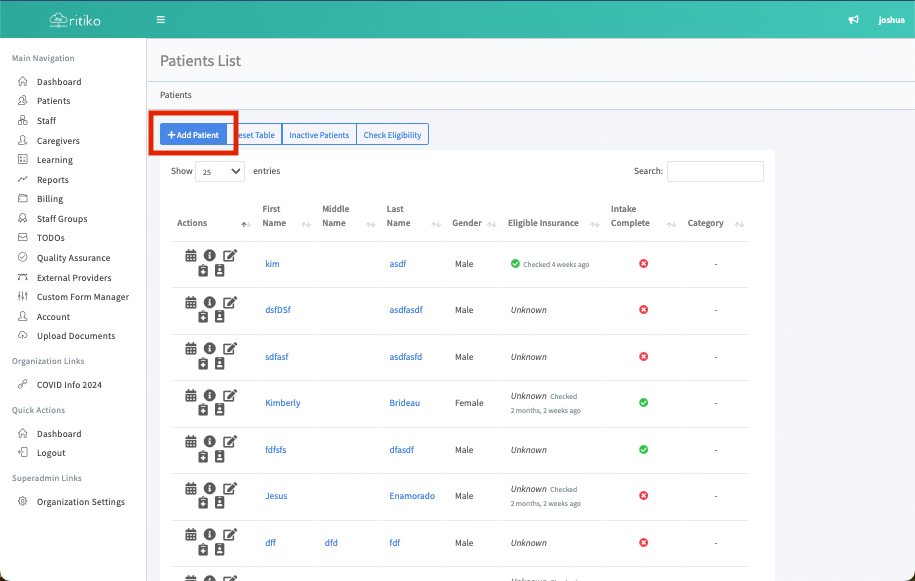This screenshot has width=915, height=581.
Task: Open the ID badge icon for Jesus Enamorado
Action: (219, 503)
